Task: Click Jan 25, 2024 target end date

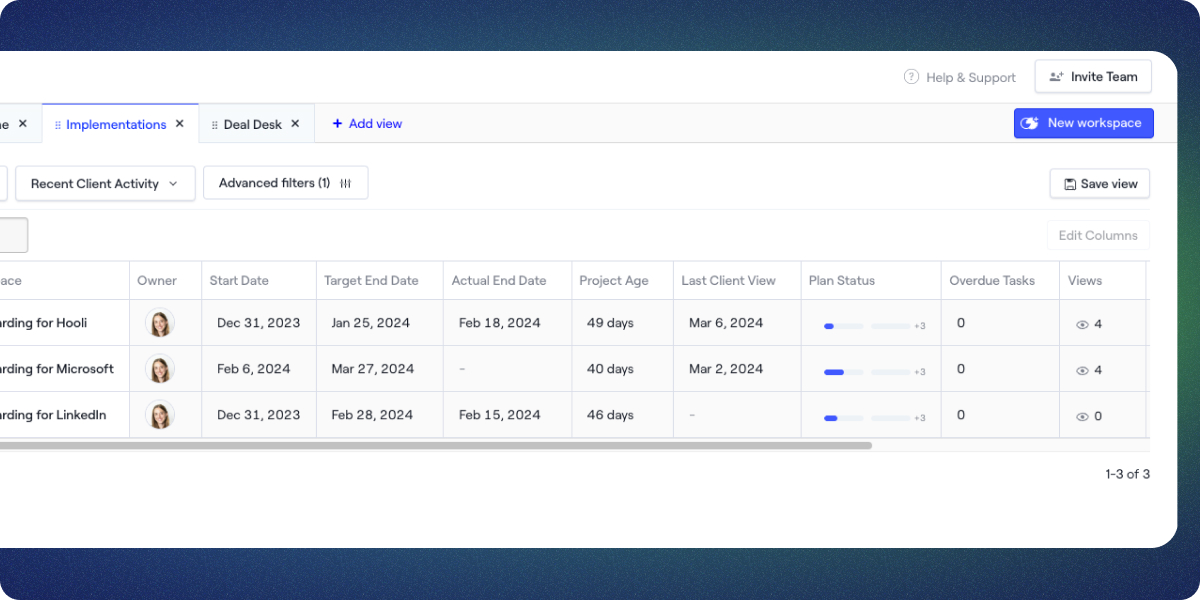Action: coord(371,323)
